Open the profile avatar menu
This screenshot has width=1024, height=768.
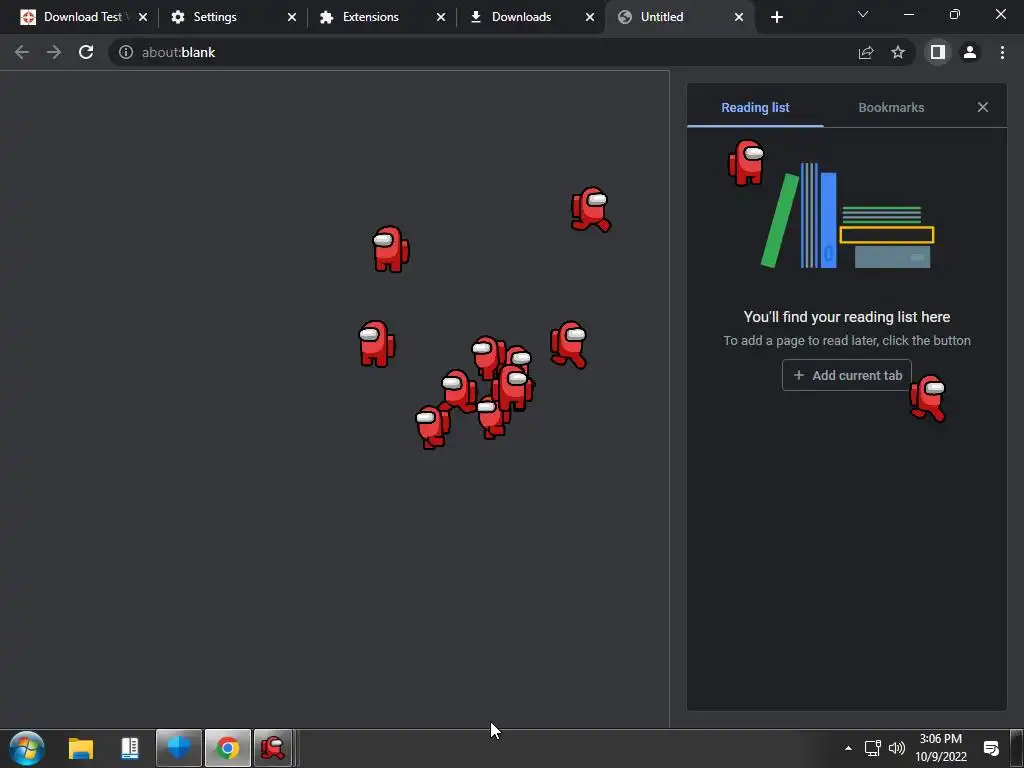pos(970,52)
